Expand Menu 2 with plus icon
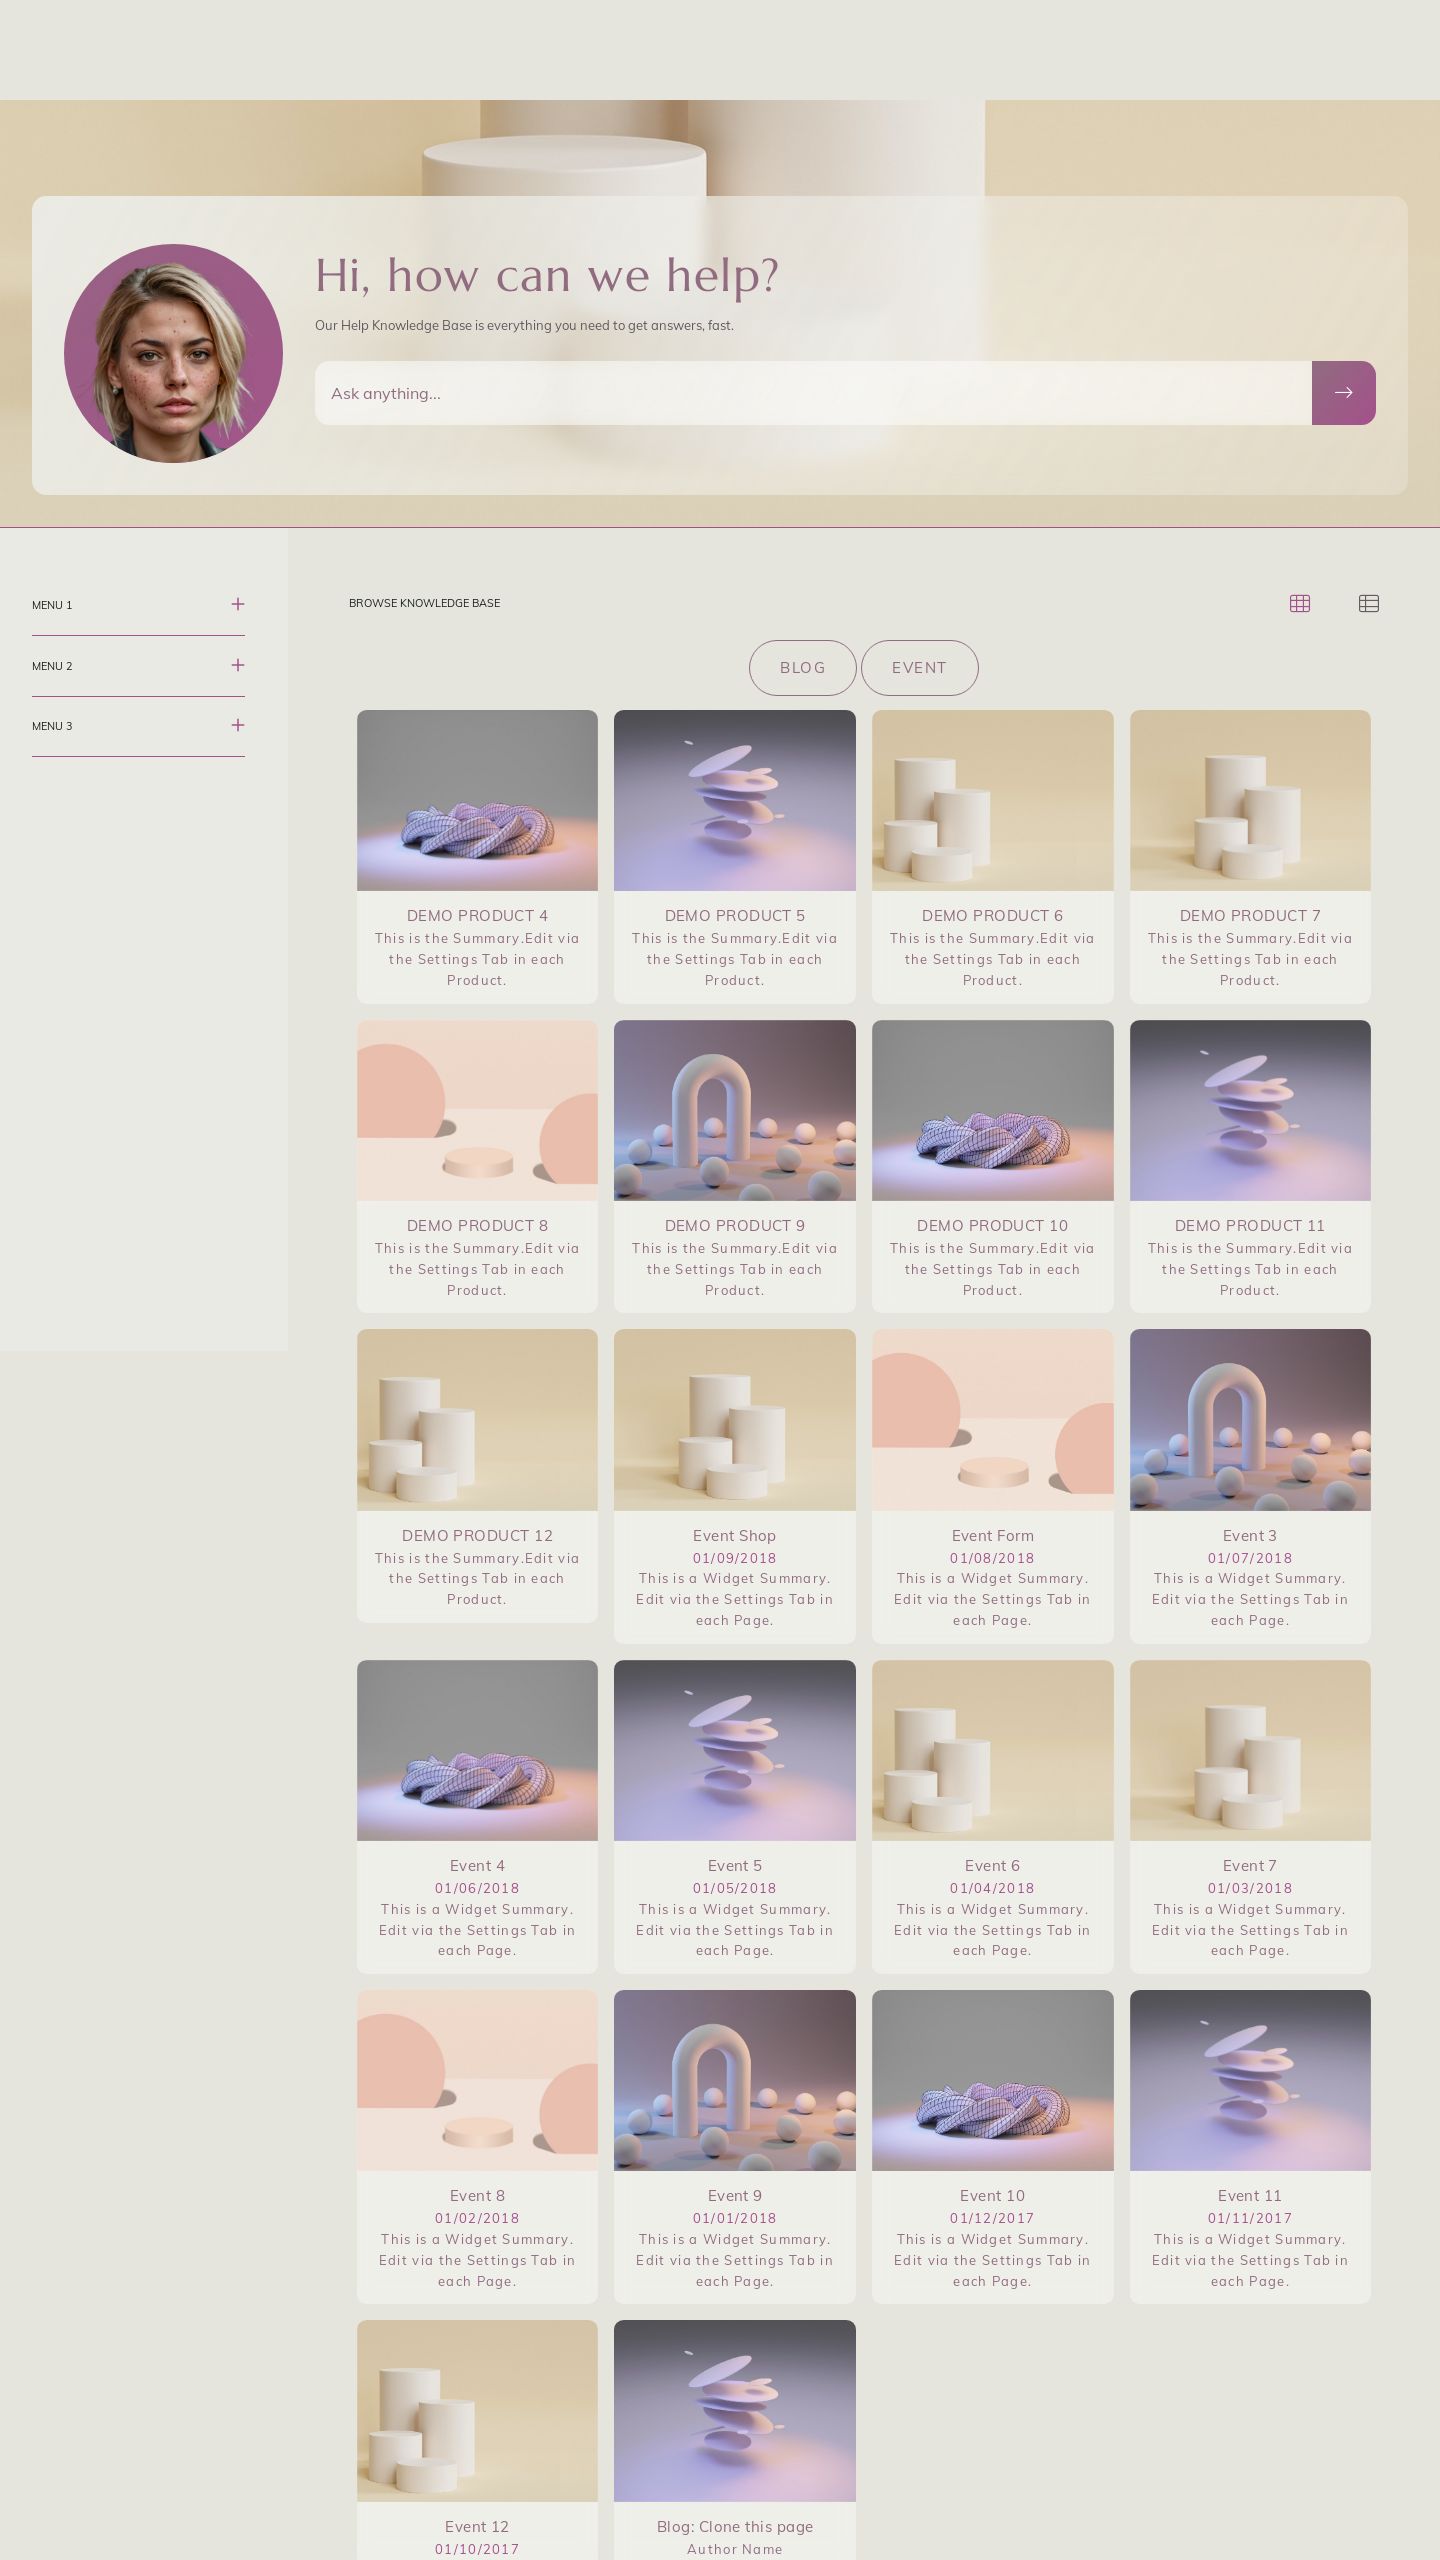 point(238,665)
